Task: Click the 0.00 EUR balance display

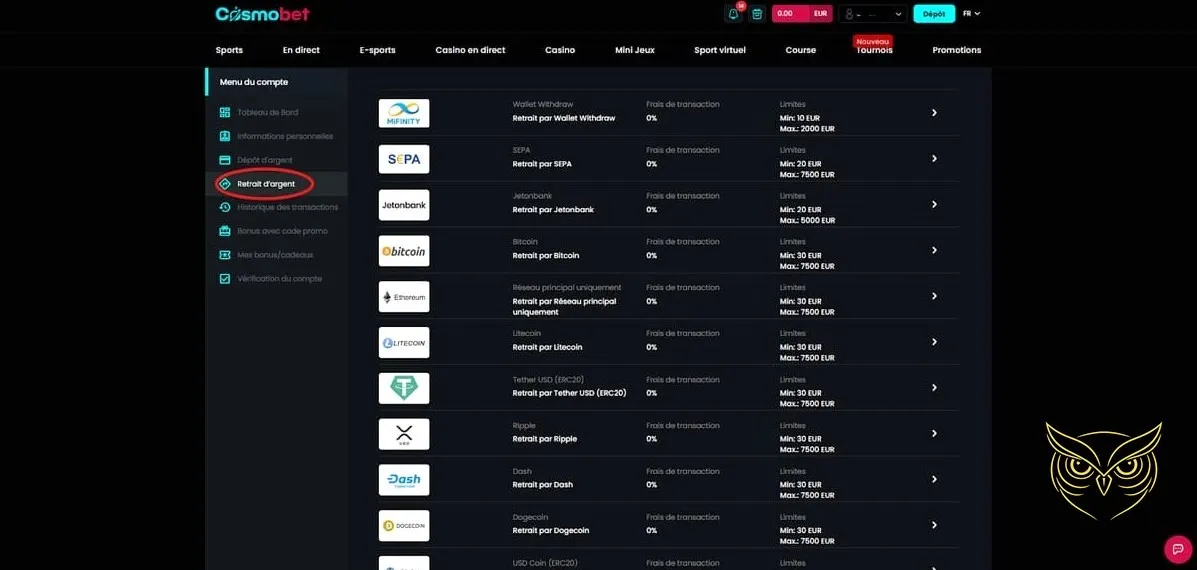Action: pos(801,14)
